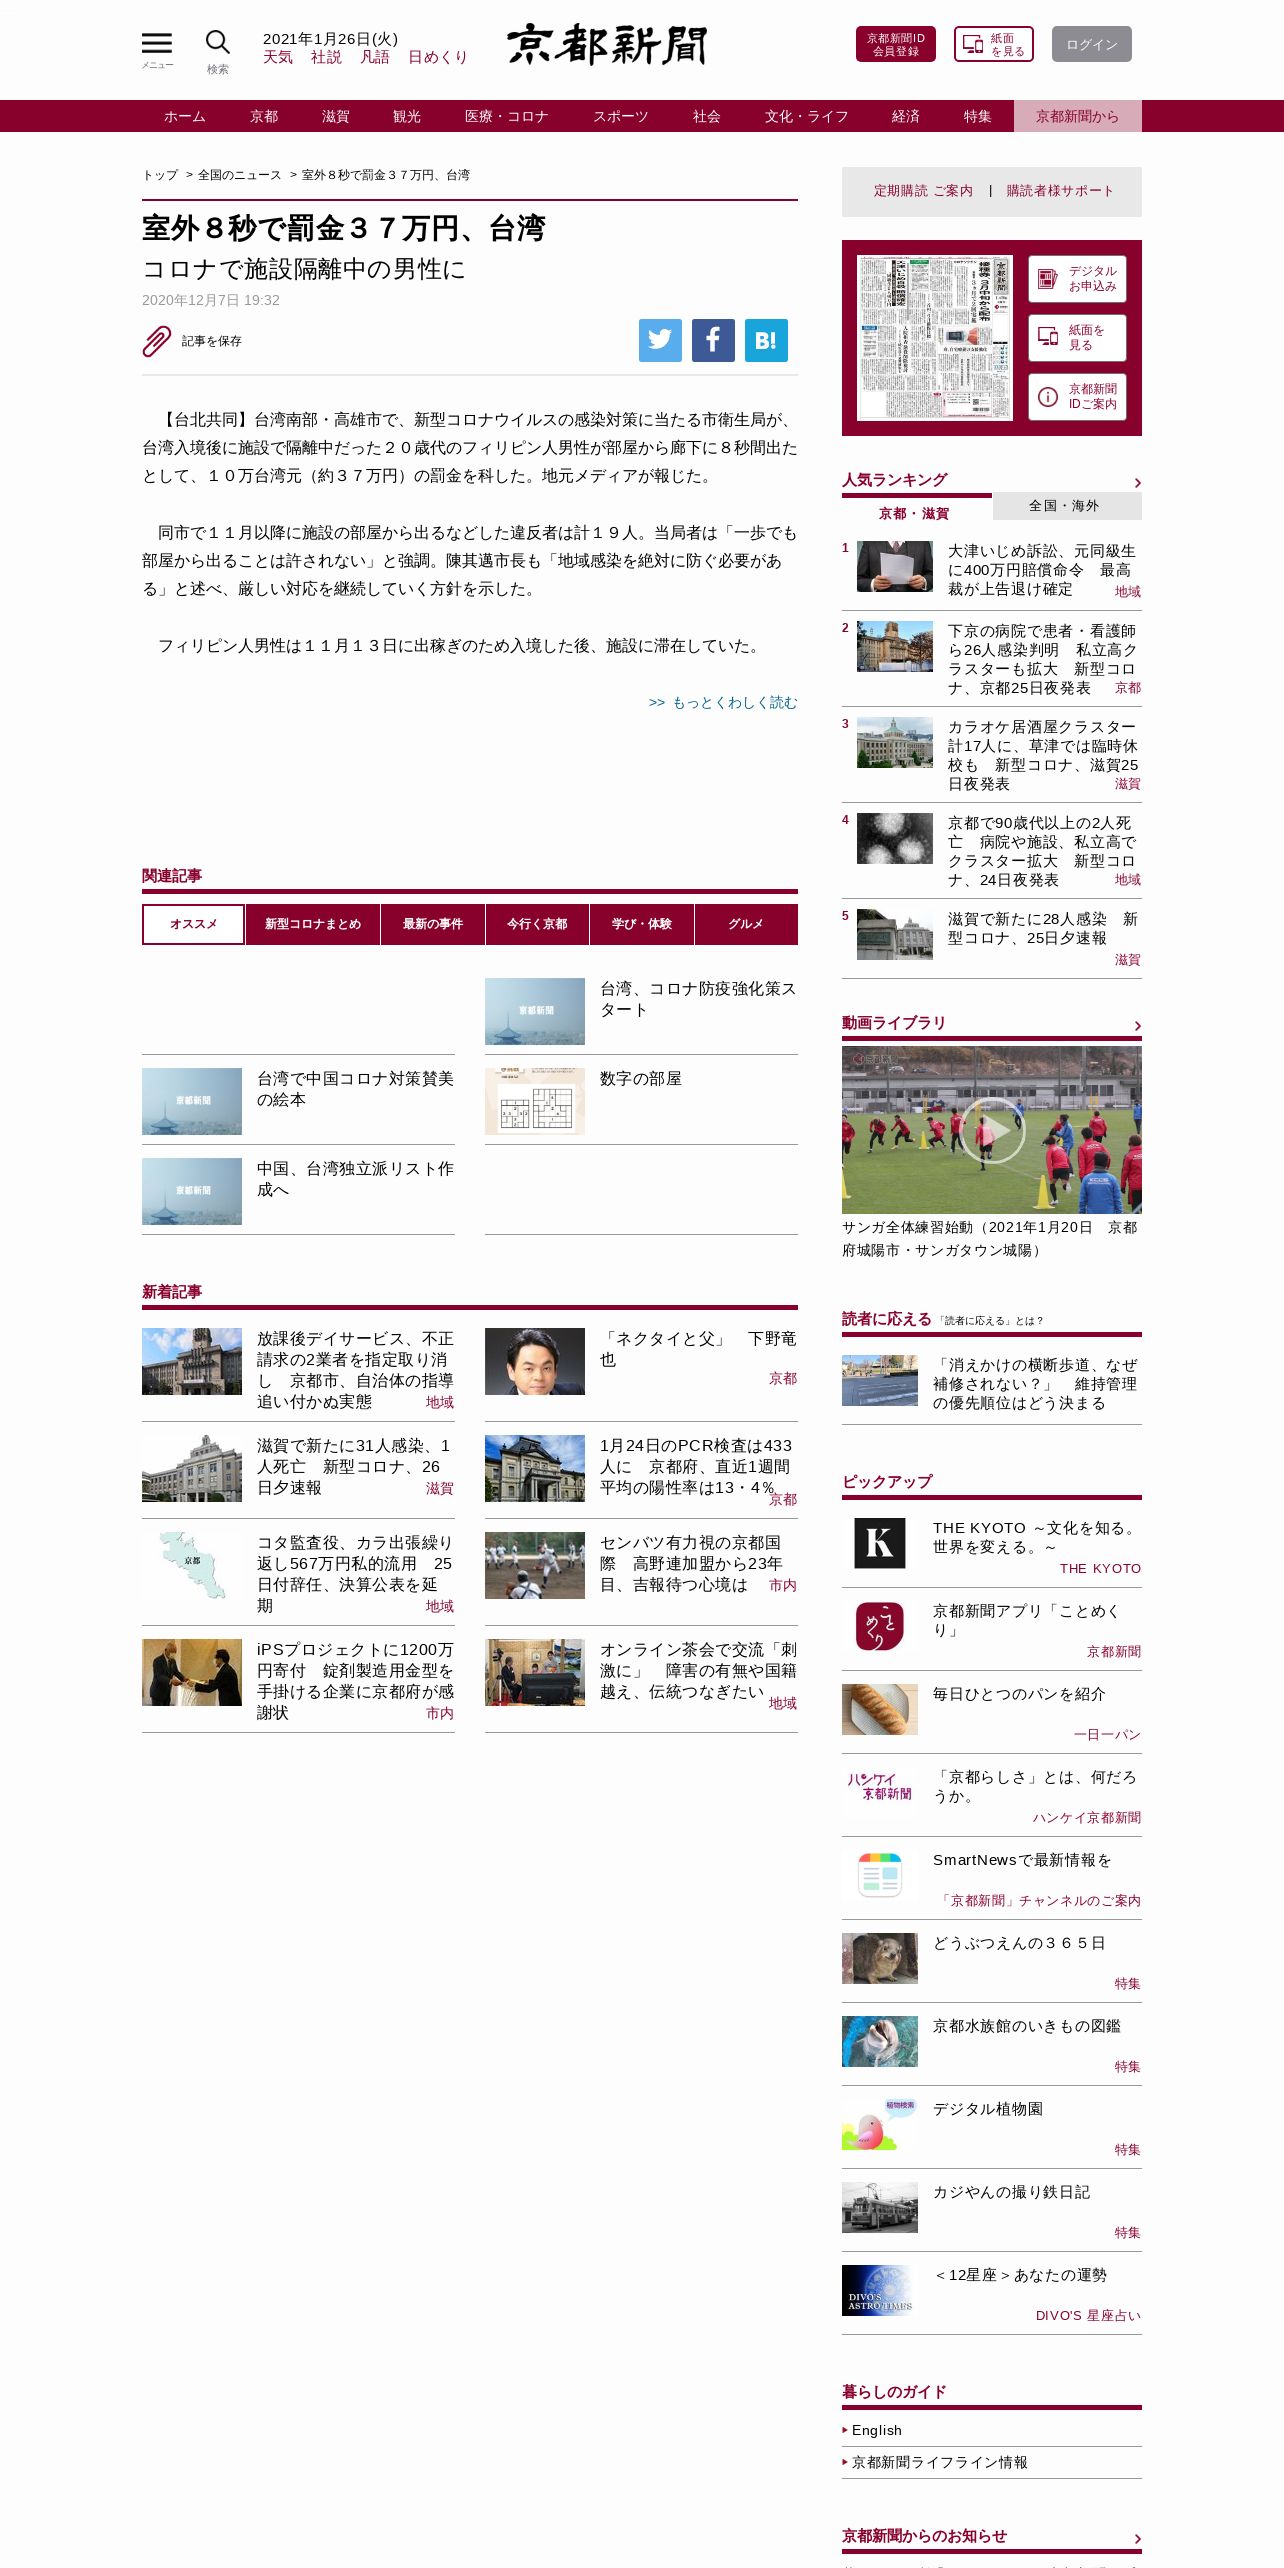Open カジやんの撮り鉄日記 train thumbnail

coord(880,2207)
